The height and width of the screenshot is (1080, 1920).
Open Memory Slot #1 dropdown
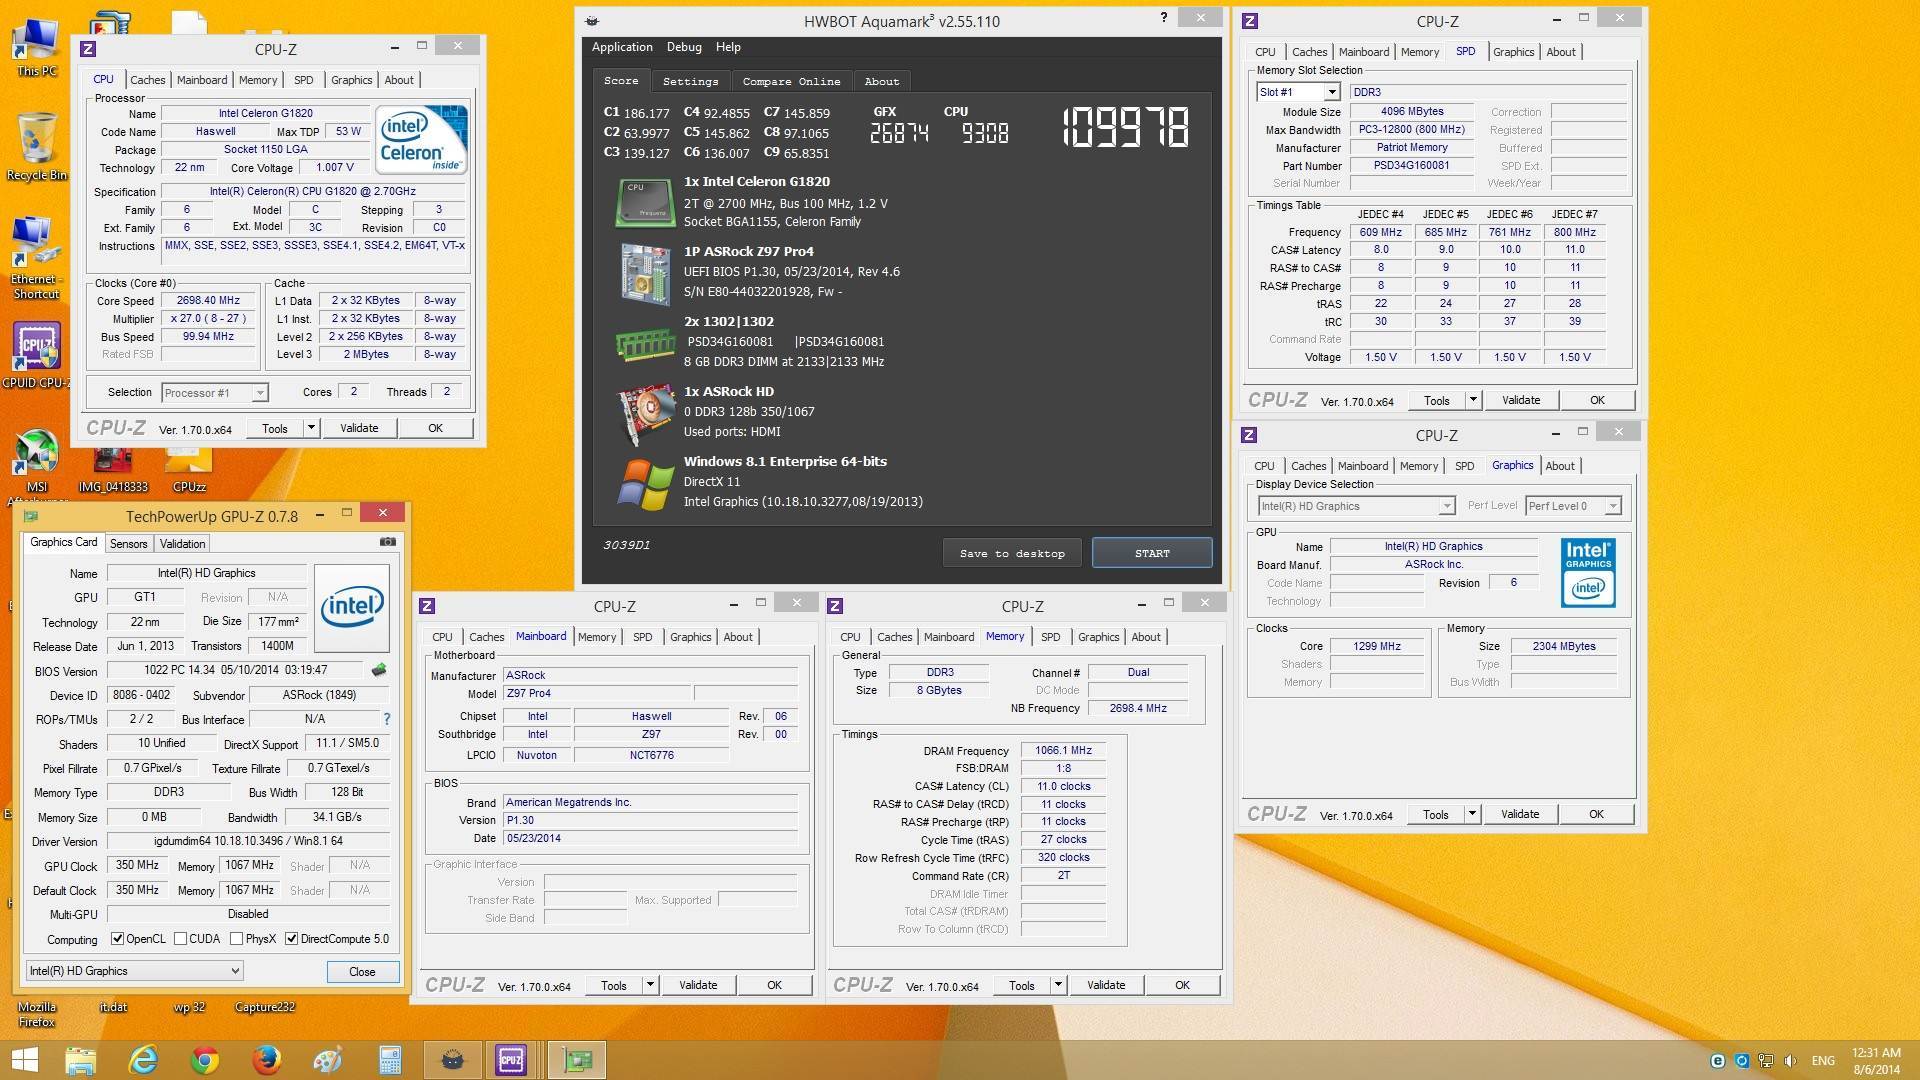click(x=1298, y=92)
